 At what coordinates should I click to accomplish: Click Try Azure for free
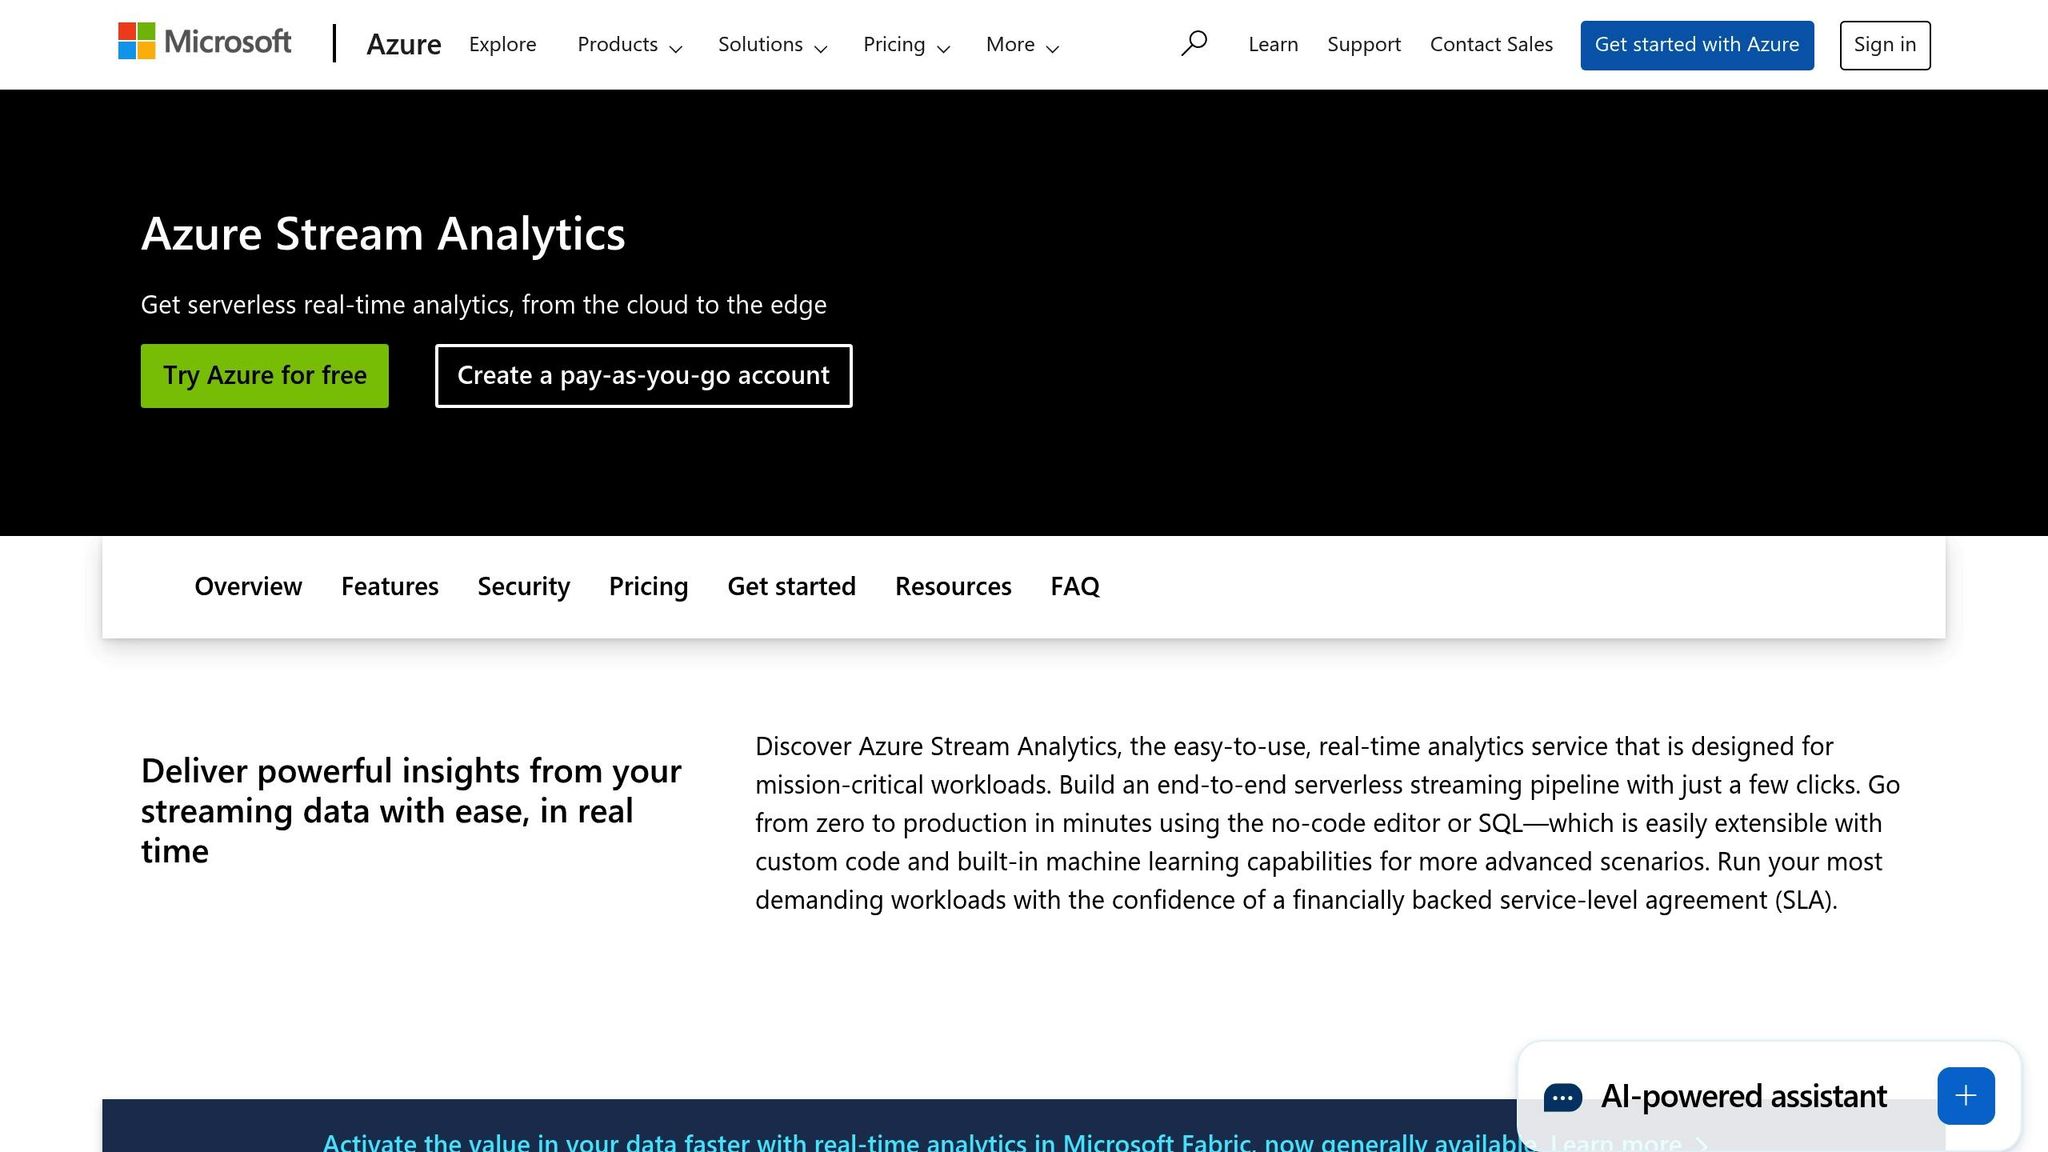tap(264, 375)
